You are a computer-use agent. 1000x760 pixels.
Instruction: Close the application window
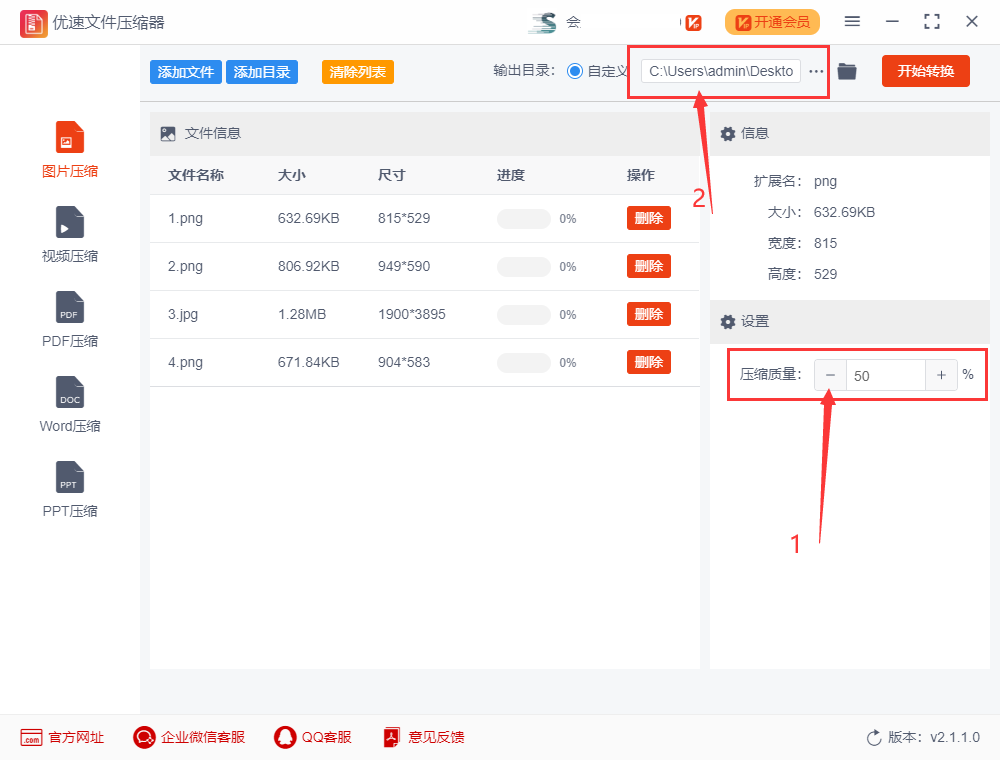click(x=972, y=22)
